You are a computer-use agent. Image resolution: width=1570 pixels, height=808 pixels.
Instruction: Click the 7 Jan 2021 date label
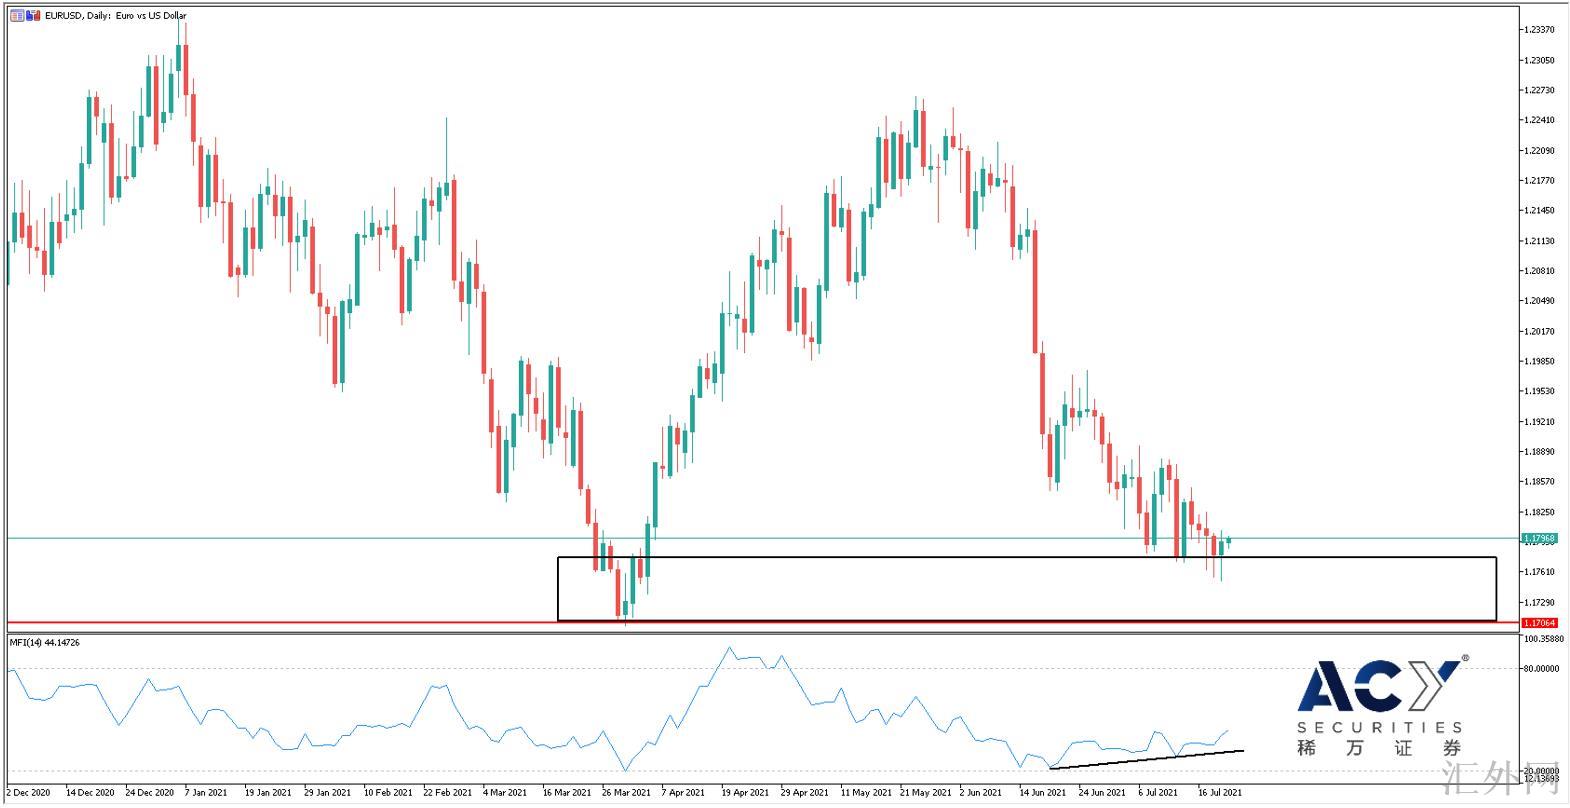point(208,793)
